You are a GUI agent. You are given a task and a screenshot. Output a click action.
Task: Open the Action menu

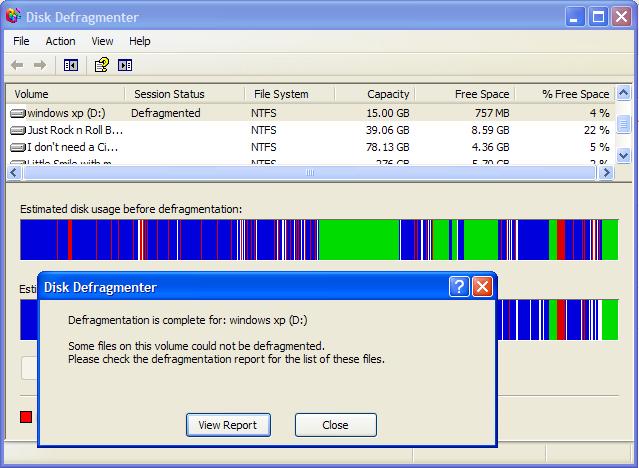tap(60, 41)
